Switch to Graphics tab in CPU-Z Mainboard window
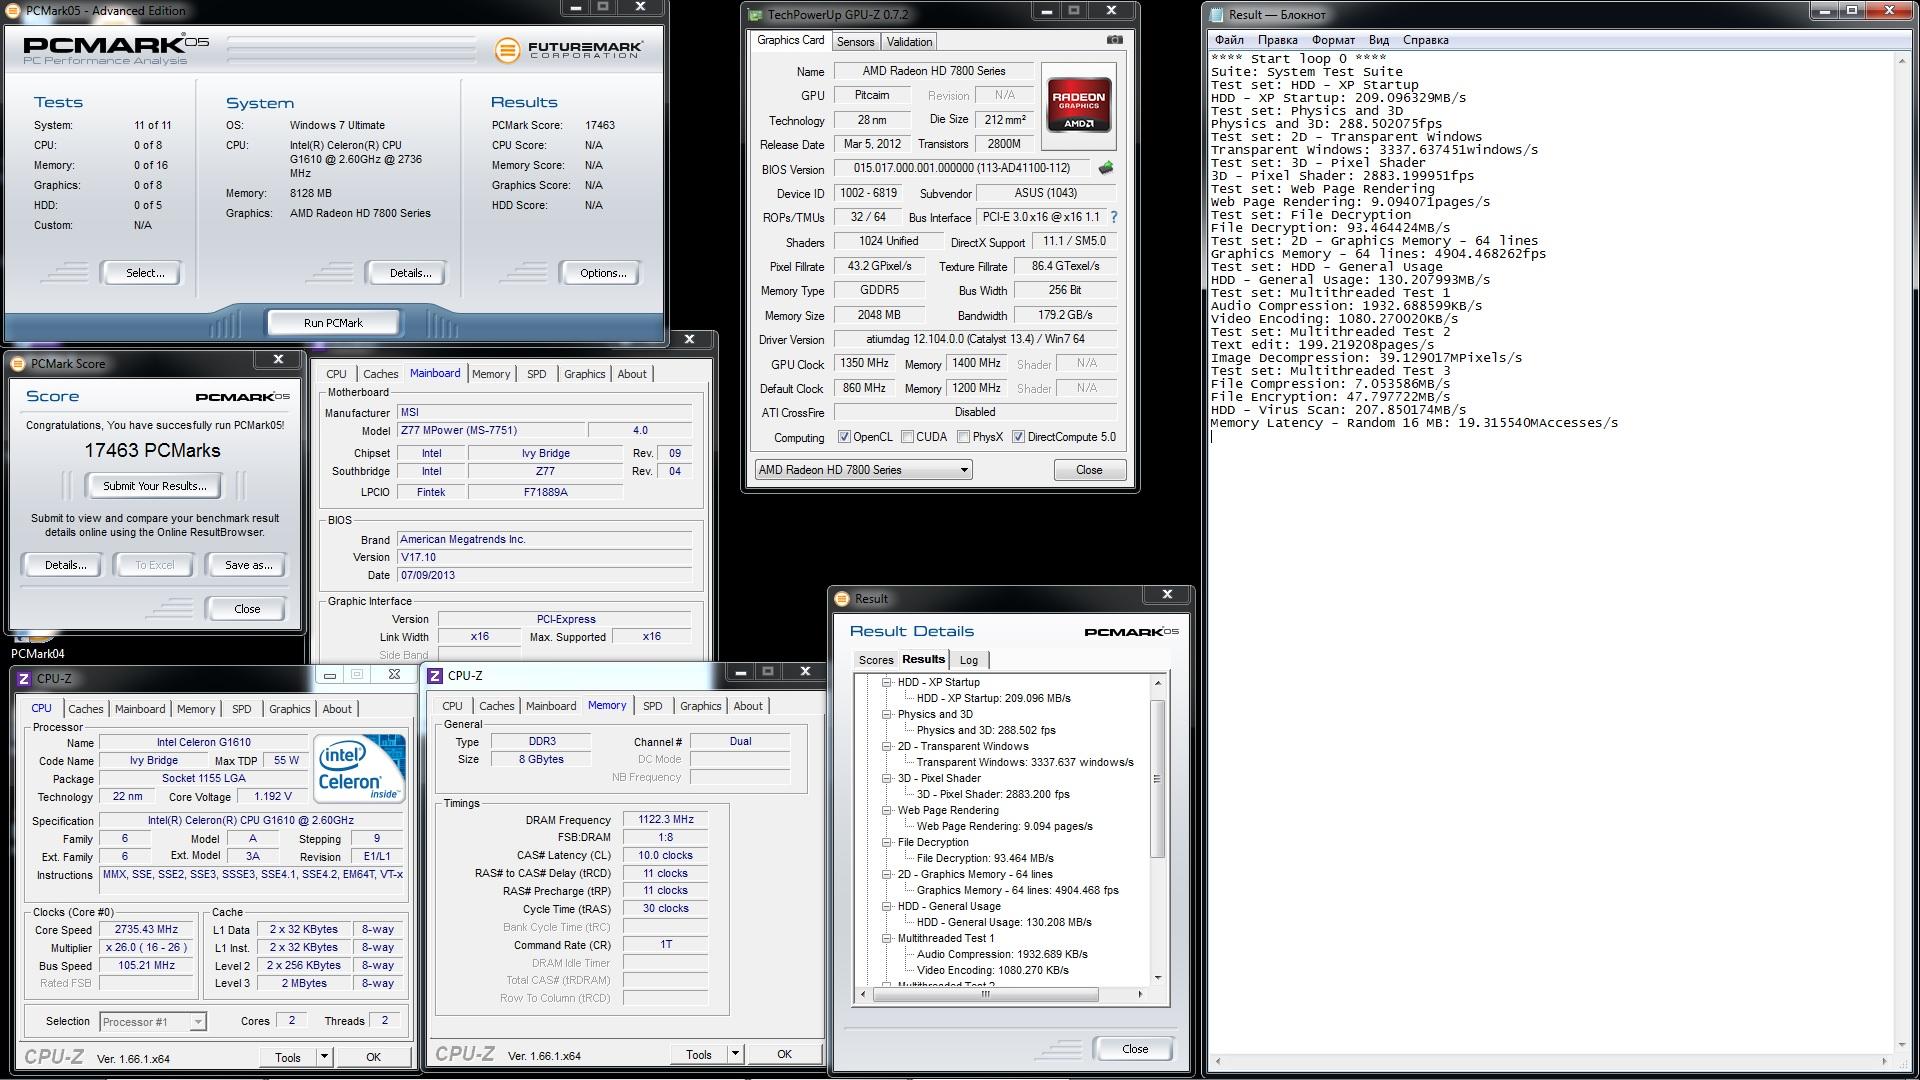 click(x=584, y=374)
